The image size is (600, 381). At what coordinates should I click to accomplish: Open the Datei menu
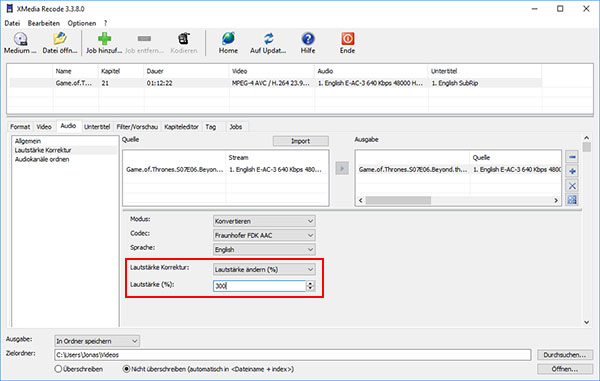[x=12, y=23]
